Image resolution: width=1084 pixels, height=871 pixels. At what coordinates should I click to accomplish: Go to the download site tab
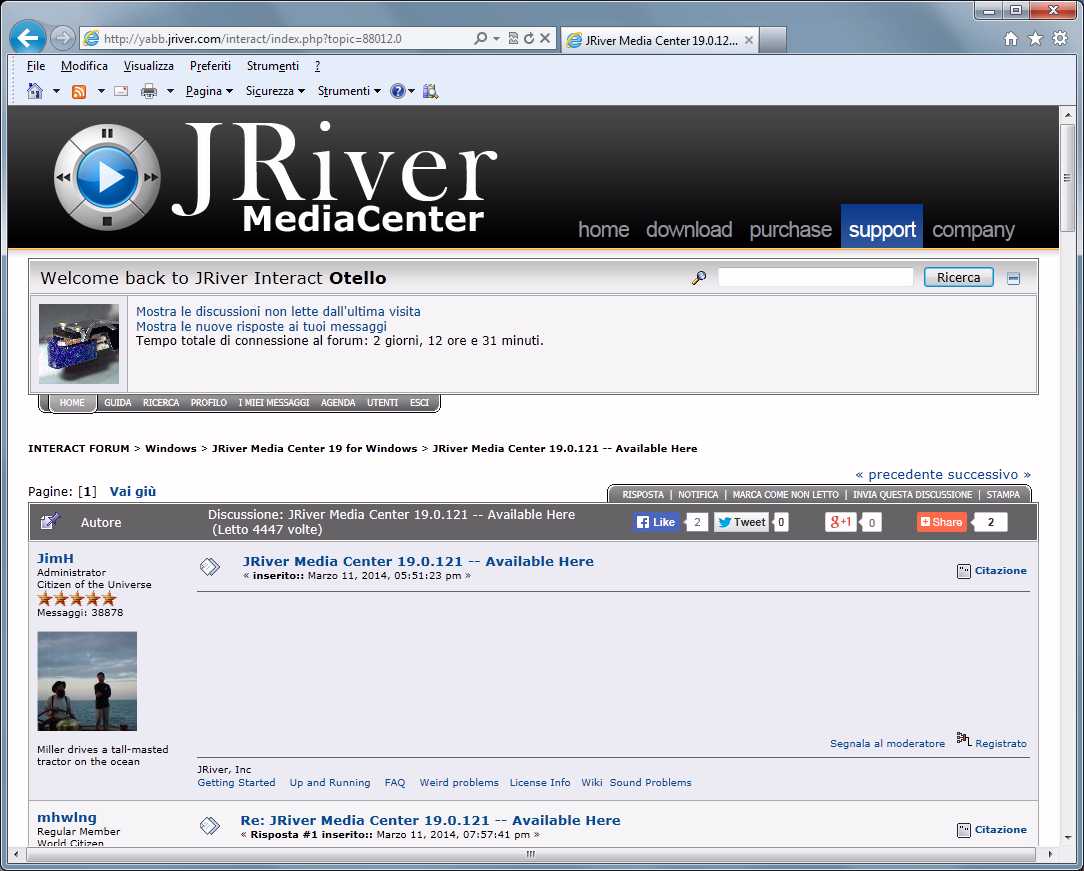click(689, 230)
